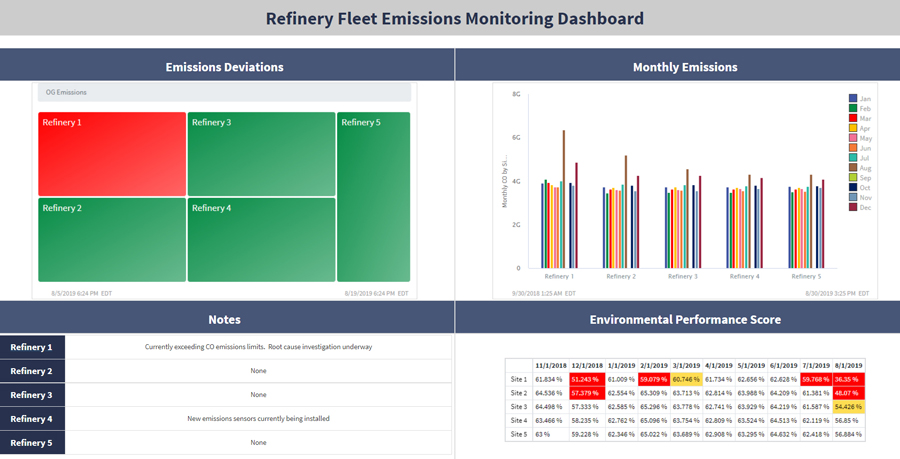Image resolution: width=900 pixels, height=459 pixels.
Task: Toggle the Mar legend entry
Action: (860, 118)
